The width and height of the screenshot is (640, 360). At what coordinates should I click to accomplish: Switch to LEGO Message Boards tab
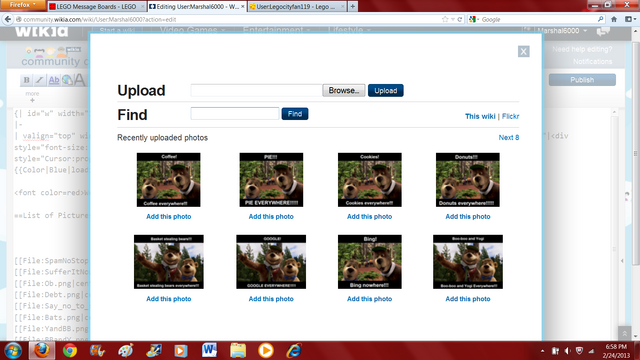pyautogui.click(x=96, y=7)
